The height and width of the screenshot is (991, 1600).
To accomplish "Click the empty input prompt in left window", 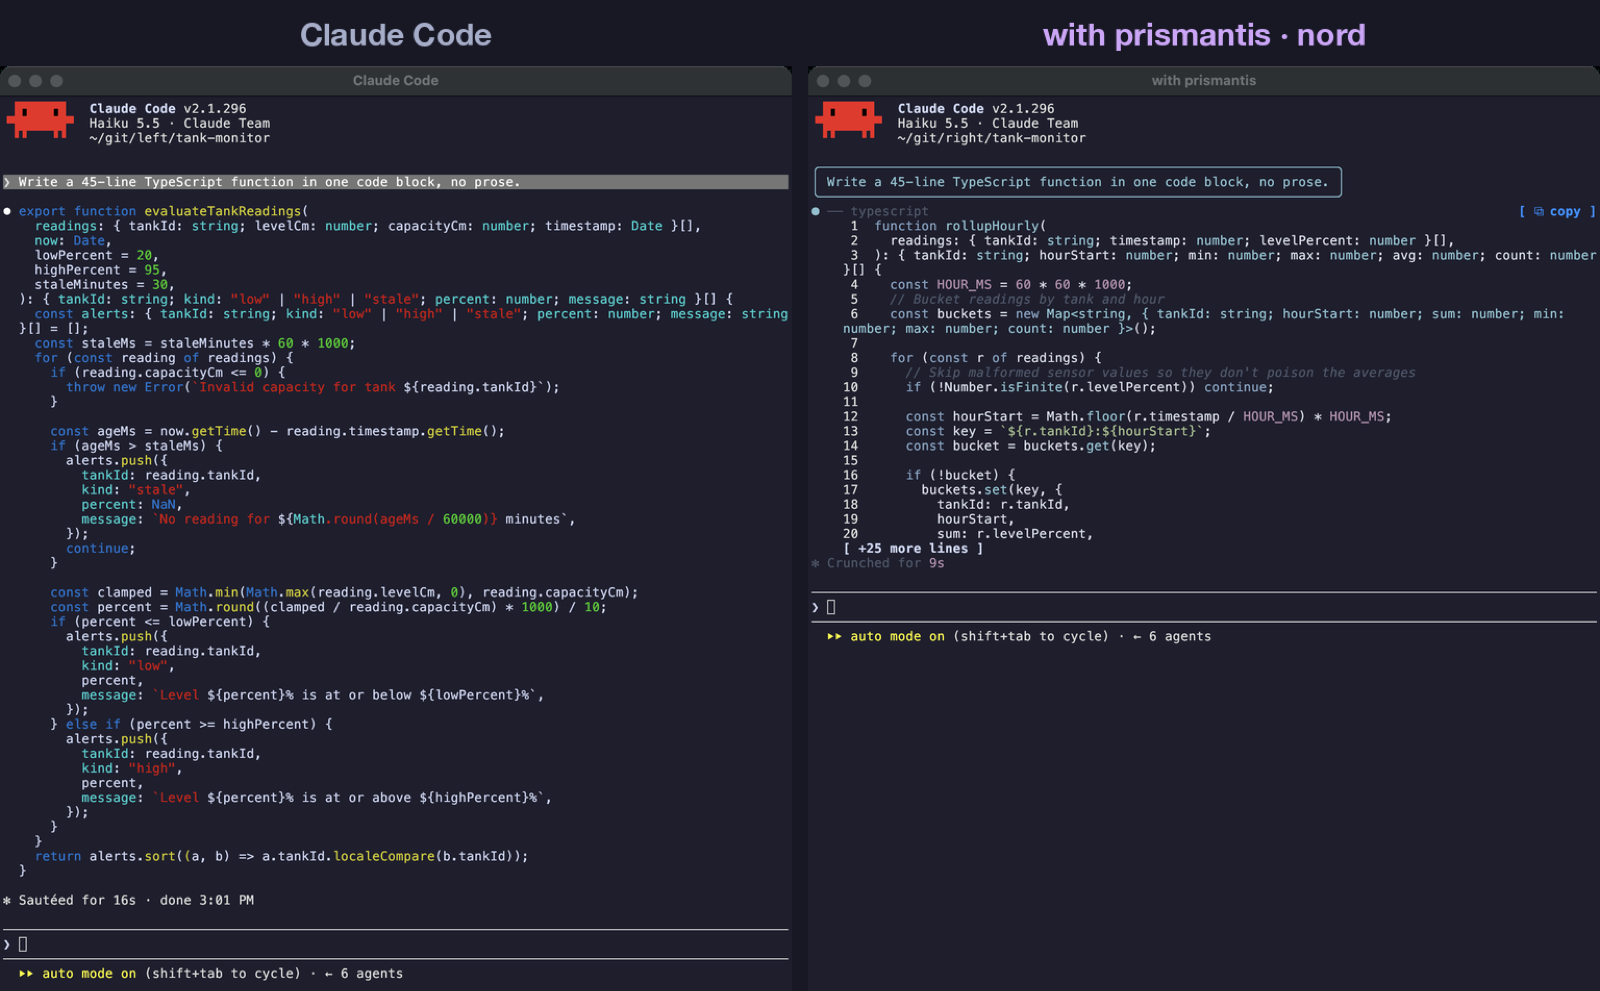I will click(x=396, y=945).
